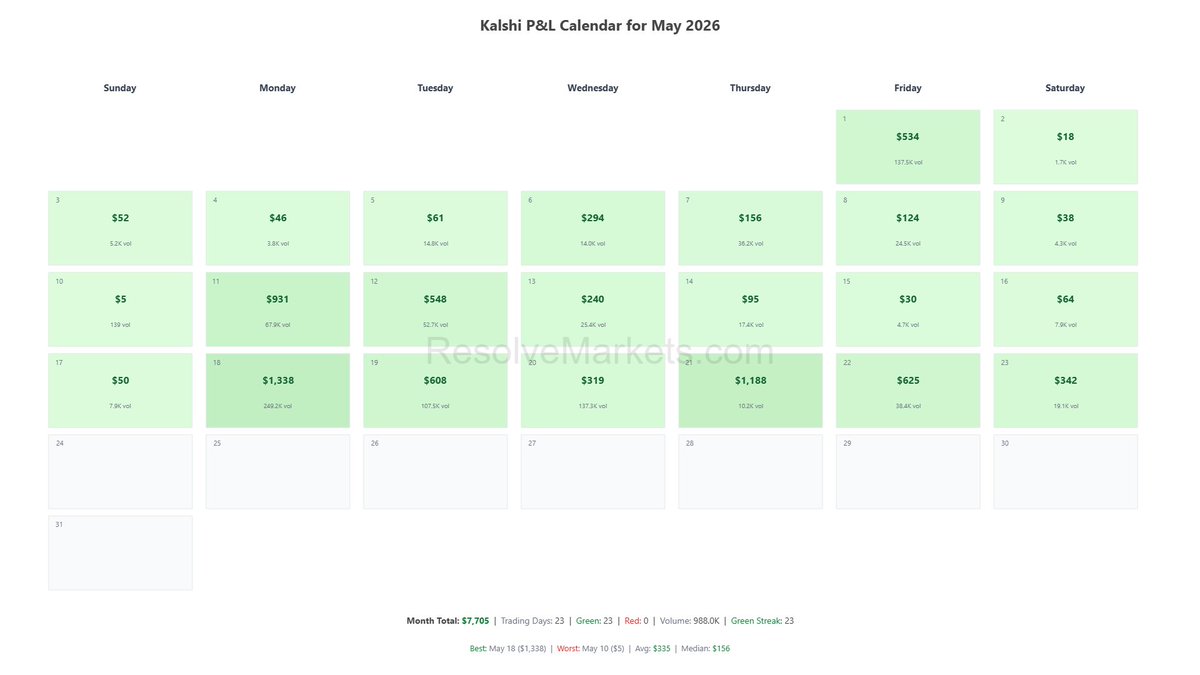Image resolution: width=1200 pixels, height=675 pixels.
Task: Select the May 11 cell with $931
Action: tap(278, 309)
